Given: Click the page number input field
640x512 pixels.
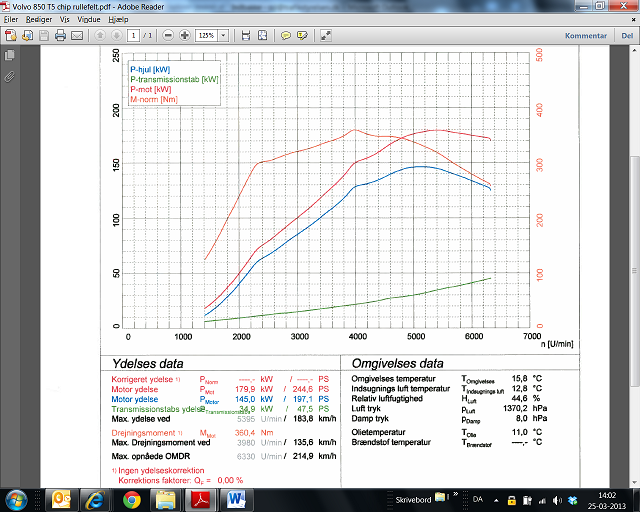Looking at the screenshot, I should pyautogui.click(x=133, y=36).
